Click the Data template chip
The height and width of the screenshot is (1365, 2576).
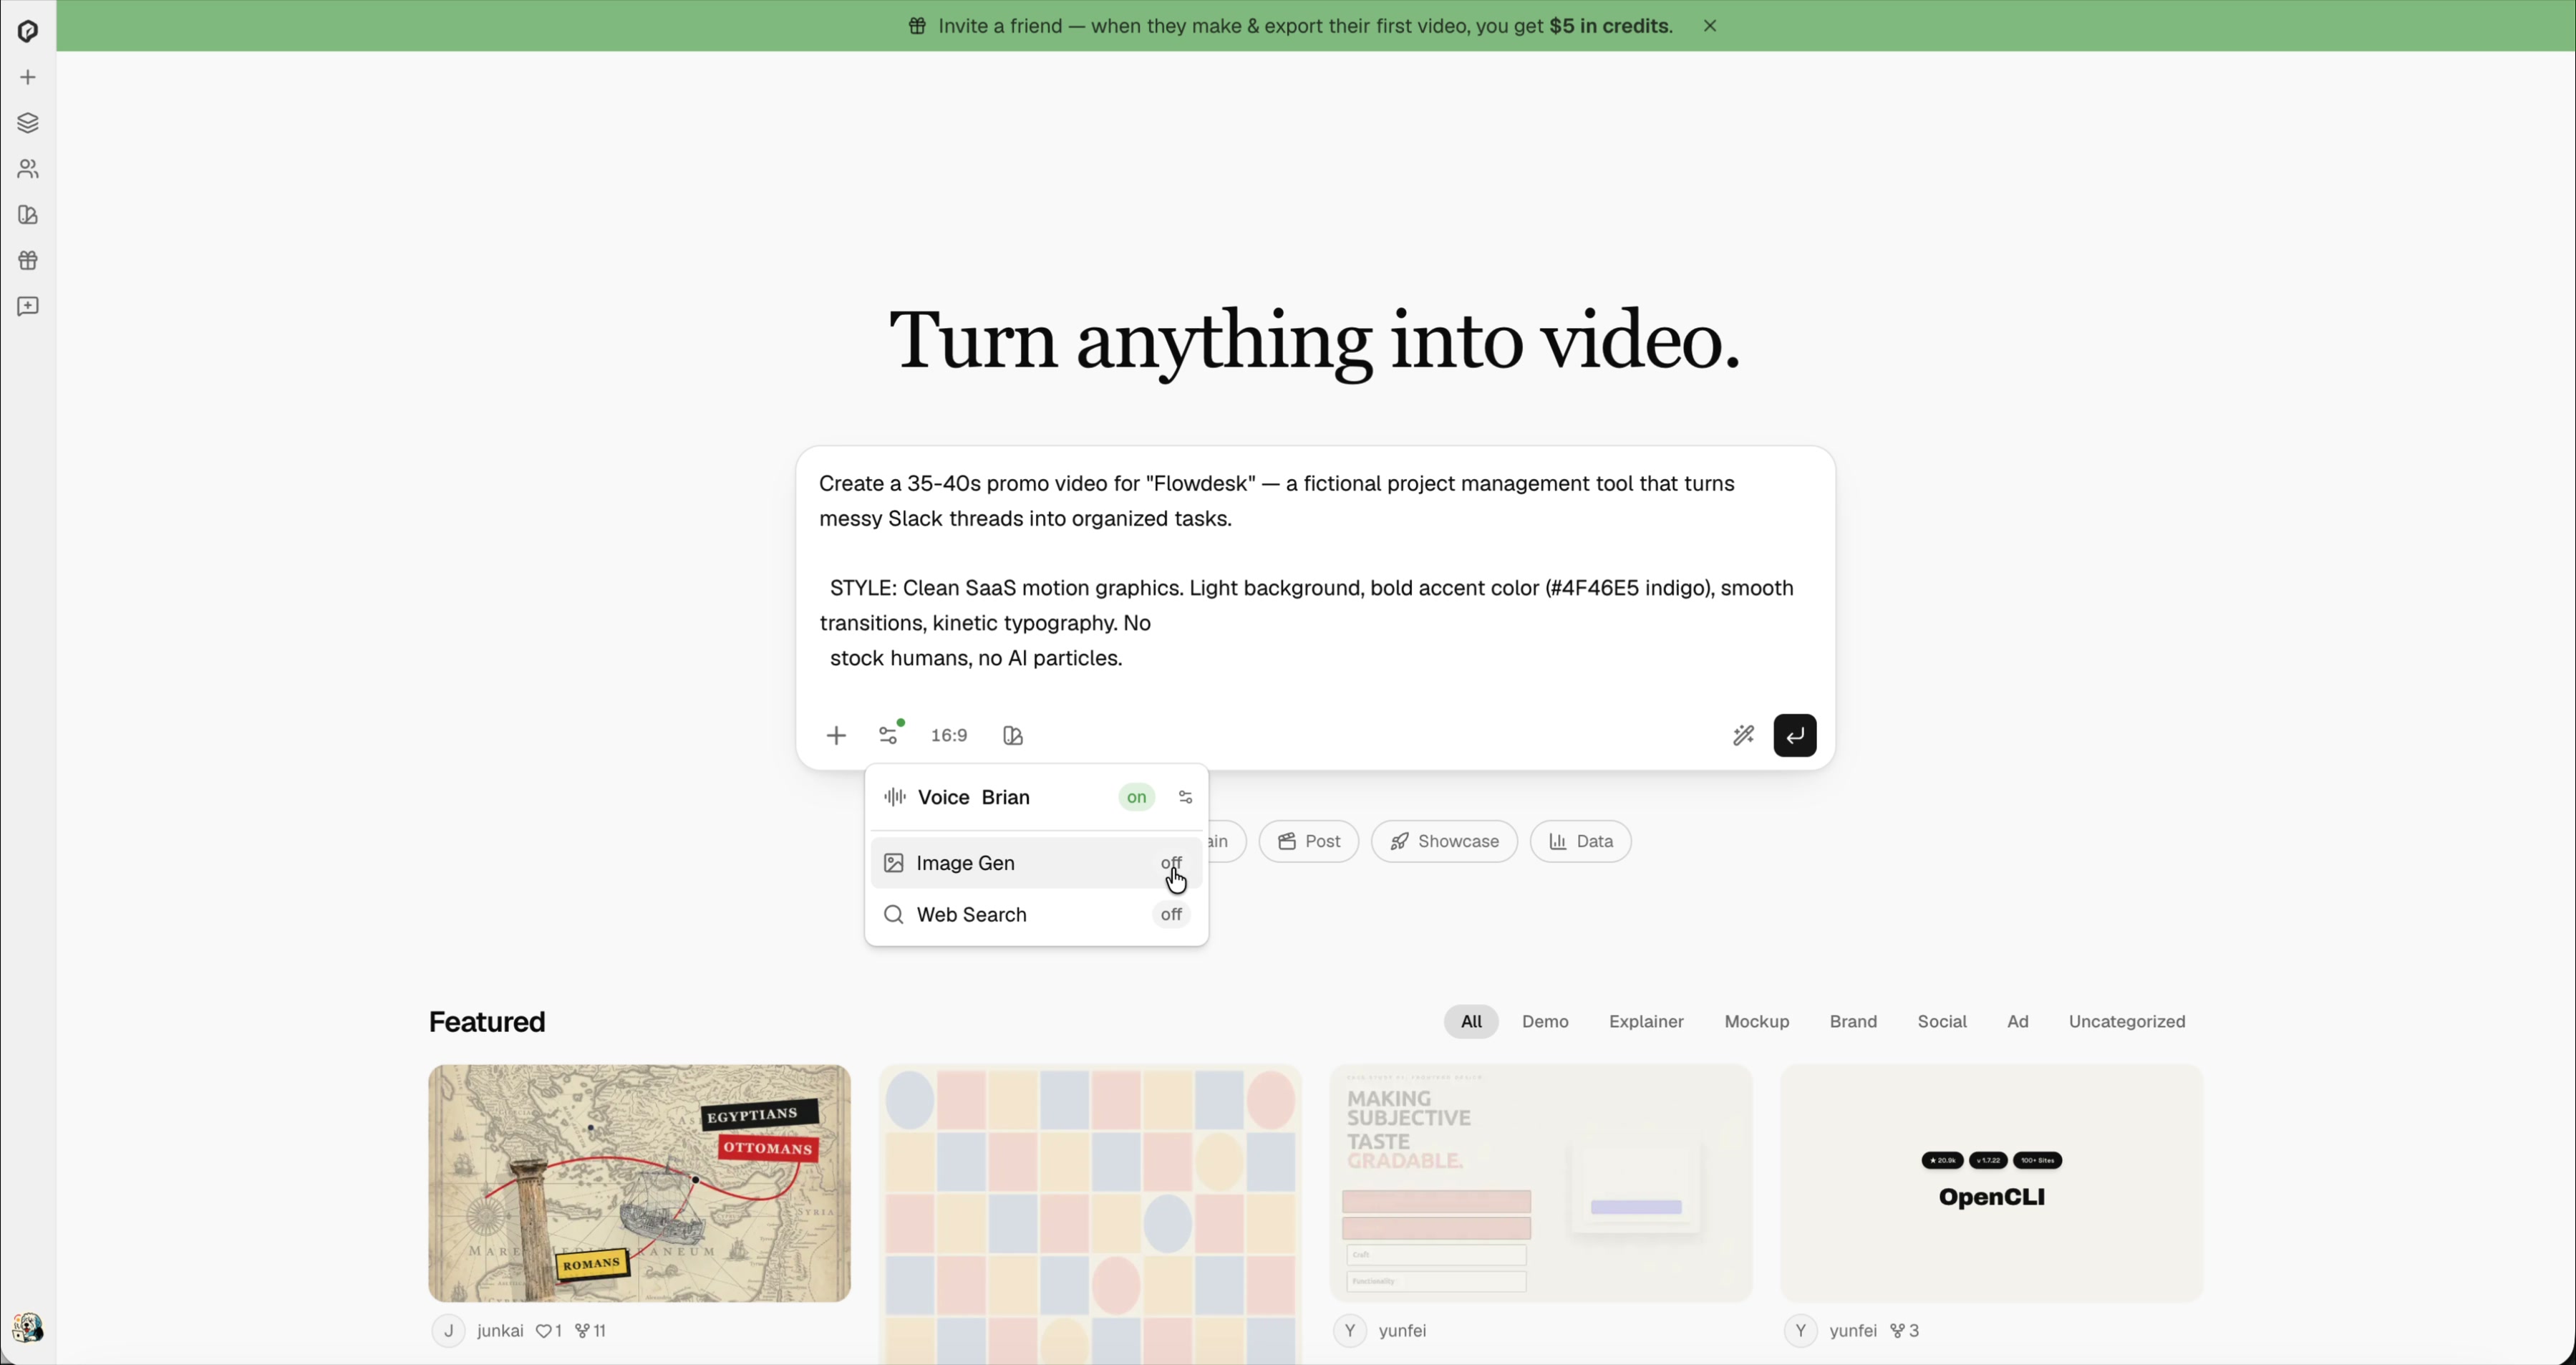pyautogui.click(x=1580, y=842)
